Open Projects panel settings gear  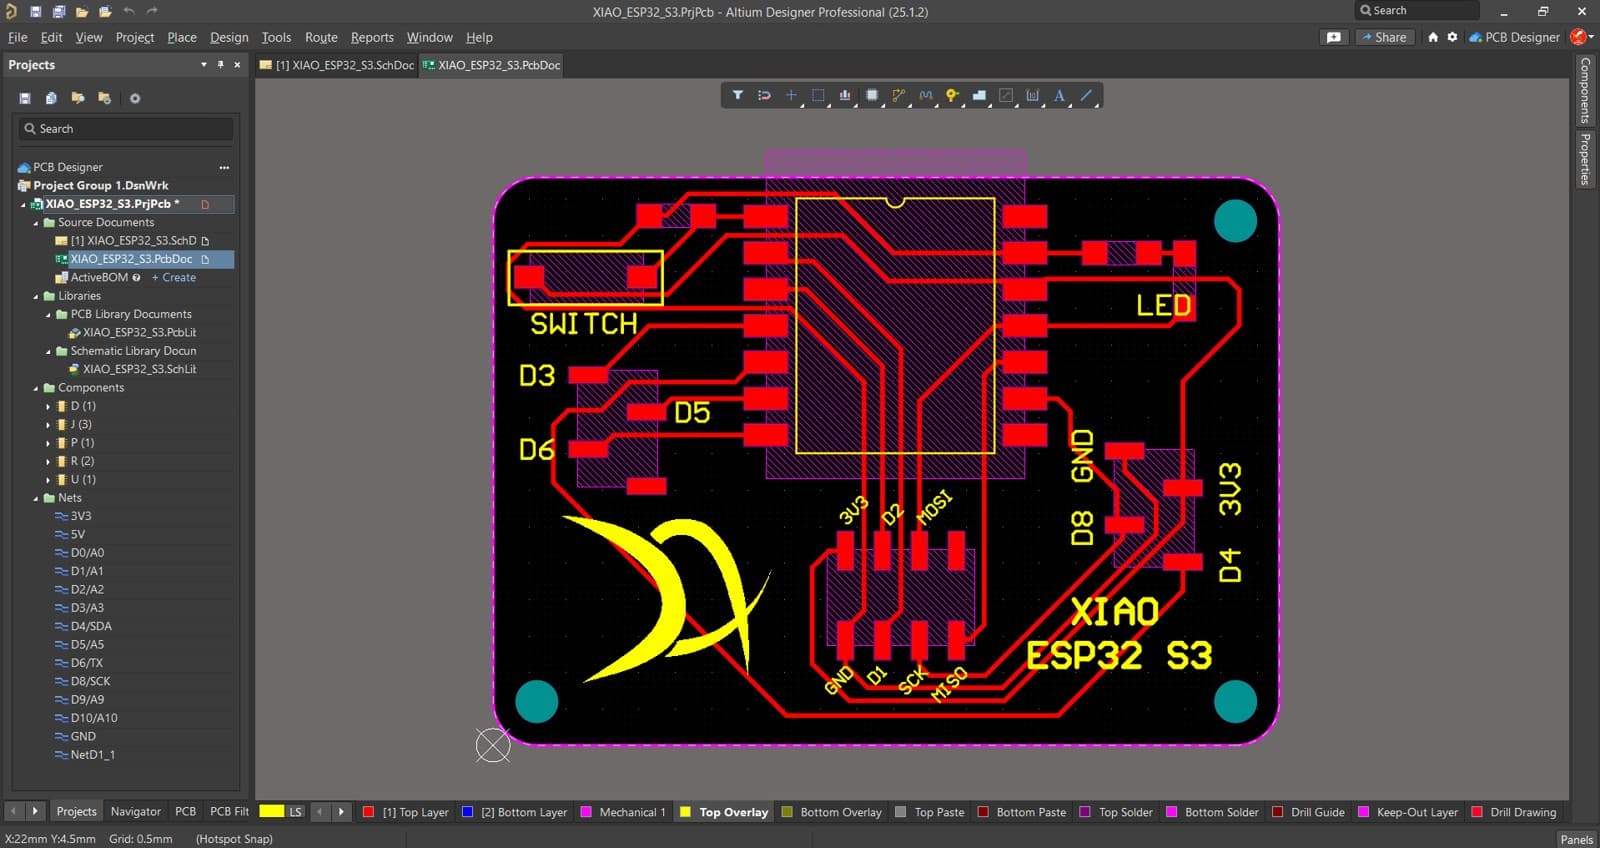(135, 98)
